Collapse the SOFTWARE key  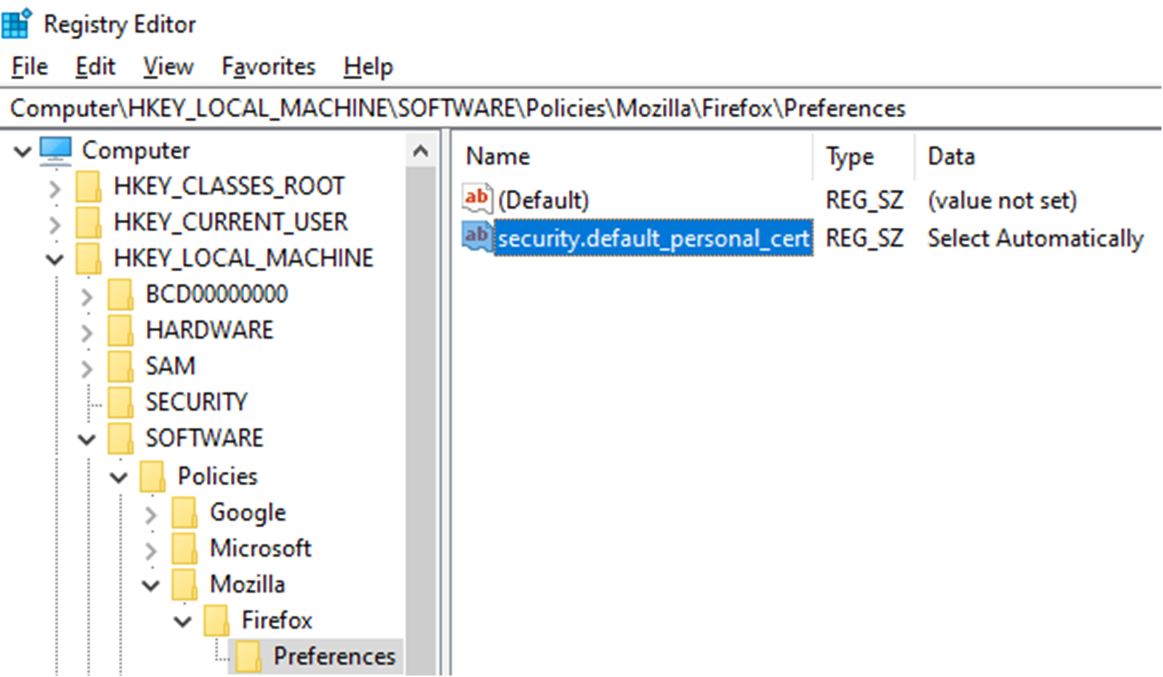[x=87, y=440]
